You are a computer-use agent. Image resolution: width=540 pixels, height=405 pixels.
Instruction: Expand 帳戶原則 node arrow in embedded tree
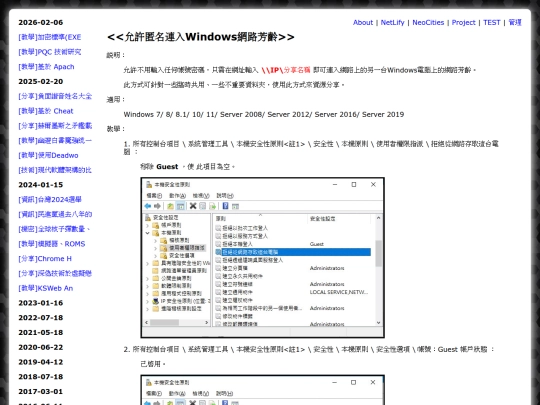click(147, 225)
